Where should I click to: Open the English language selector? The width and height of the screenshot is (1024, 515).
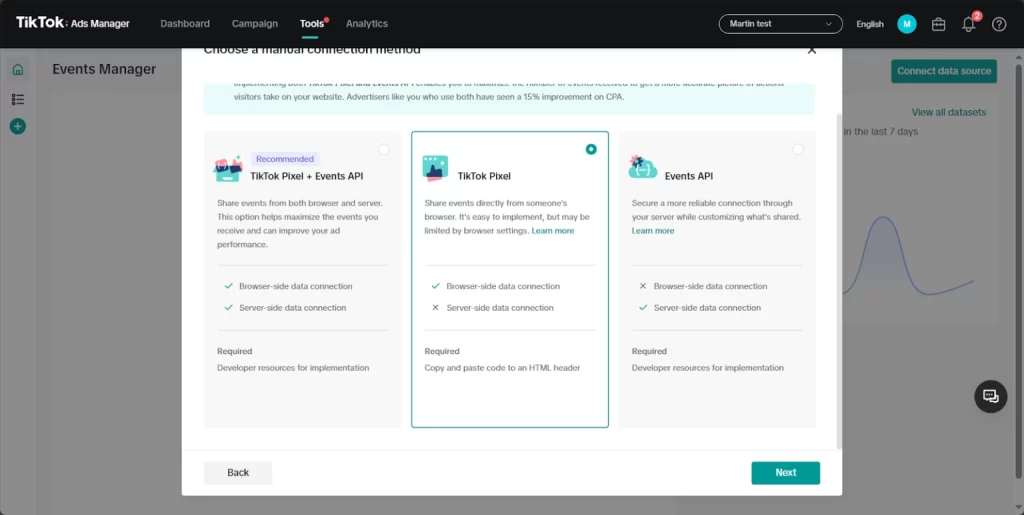870,24
